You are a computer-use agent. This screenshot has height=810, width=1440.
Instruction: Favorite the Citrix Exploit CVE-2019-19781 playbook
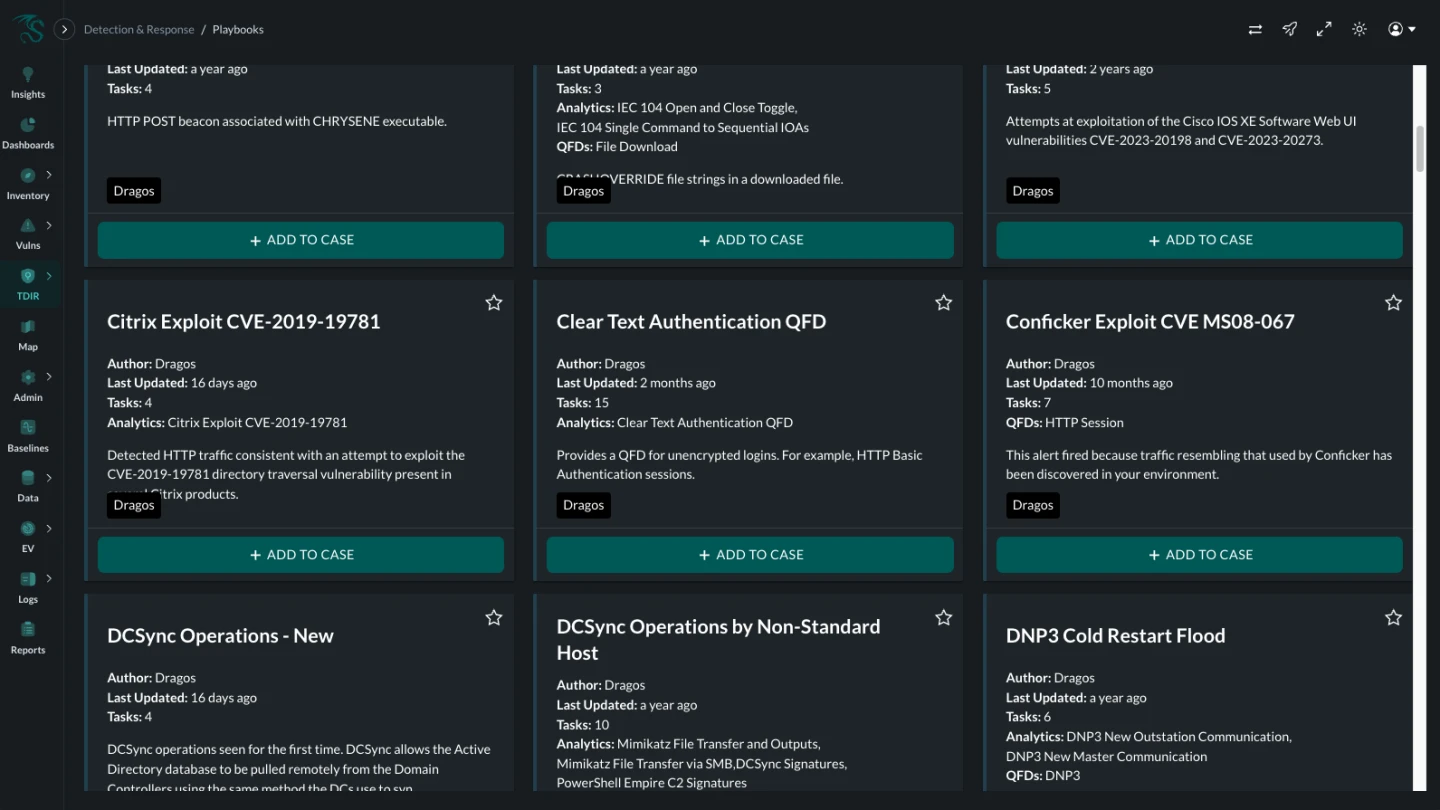[494, 303]
